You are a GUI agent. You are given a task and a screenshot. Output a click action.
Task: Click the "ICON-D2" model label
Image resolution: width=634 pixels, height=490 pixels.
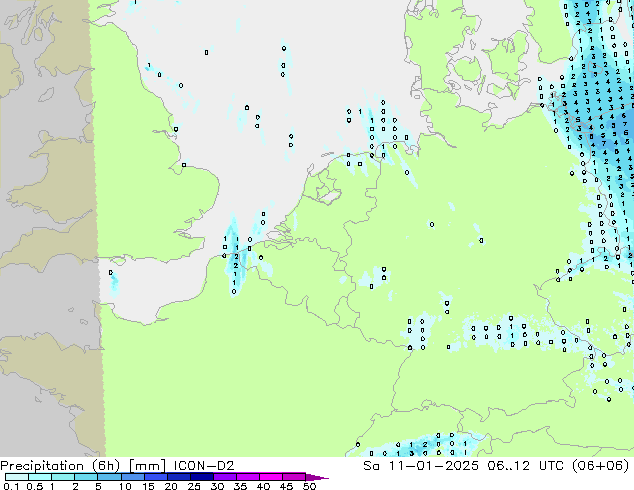pyautogui.click(x=204, y=466)
